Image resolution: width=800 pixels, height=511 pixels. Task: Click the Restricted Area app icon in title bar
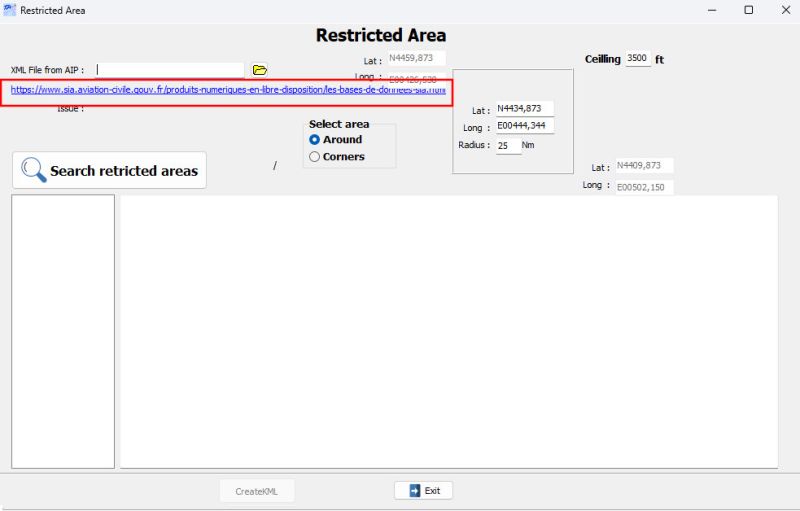pyautogui.click(x=10, y=10)
